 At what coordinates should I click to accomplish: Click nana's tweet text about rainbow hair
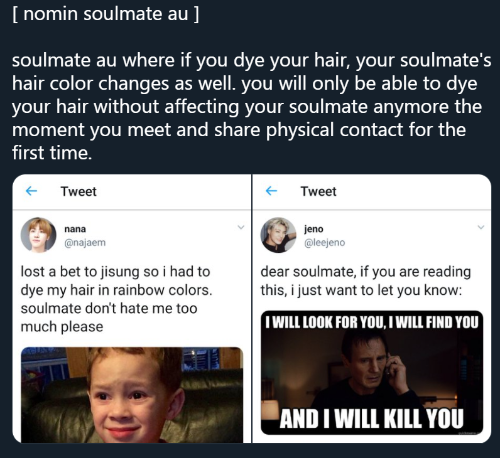[116, 299]
